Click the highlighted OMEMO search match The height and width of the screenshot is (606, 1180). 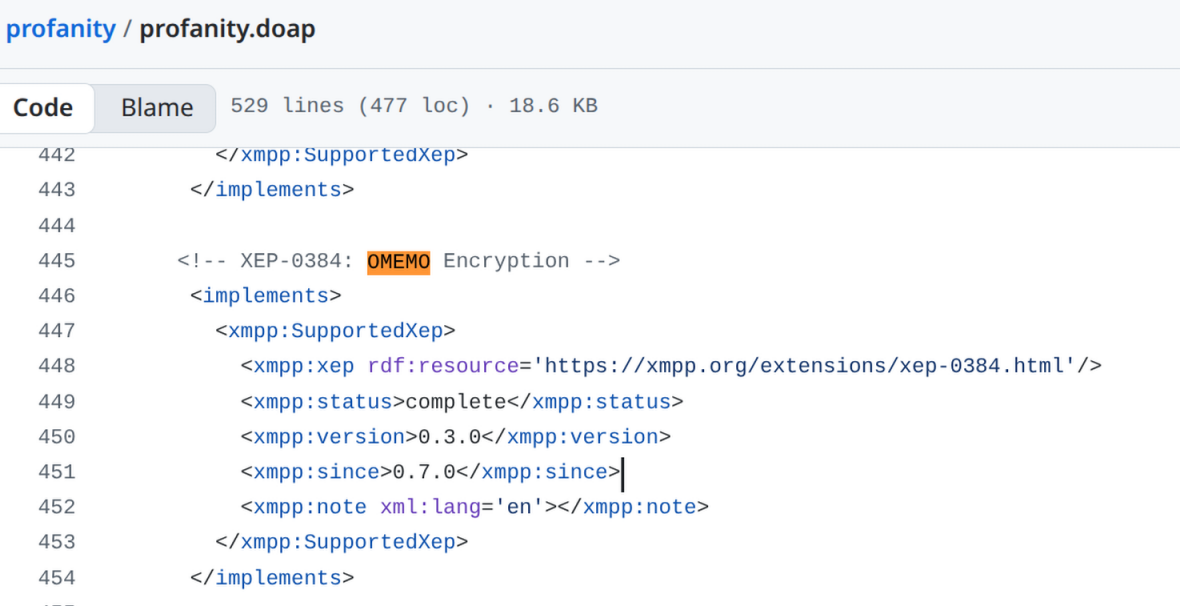(398, 261)
